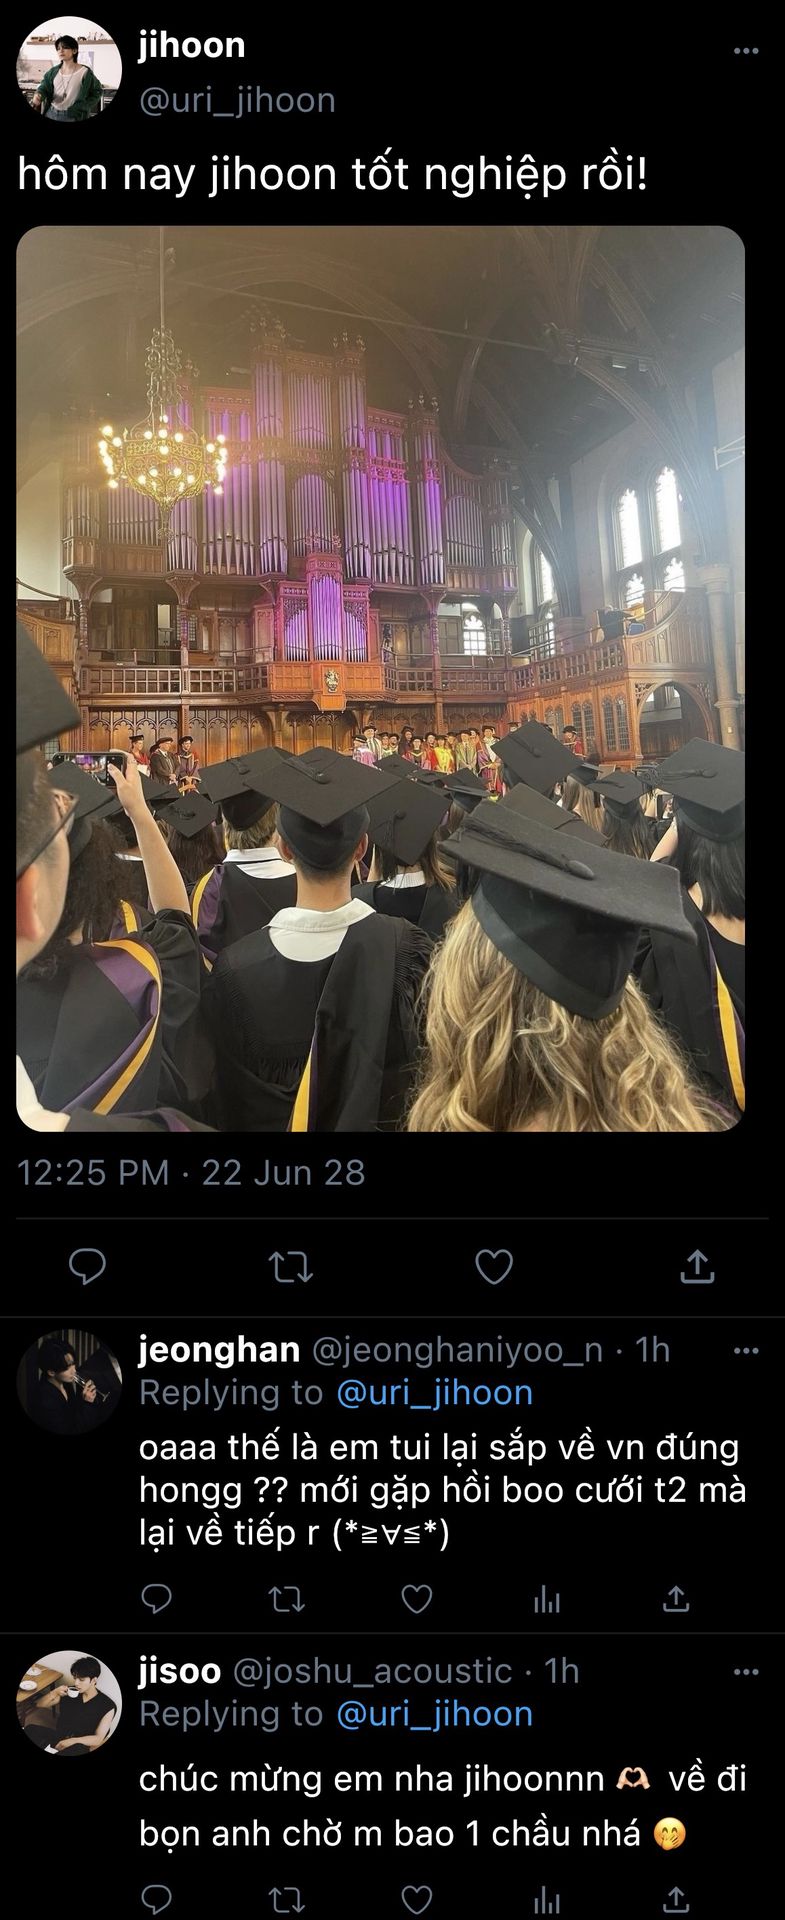The width and height of the screenshot is (785, 1920).
Task: Like jihoon's graduation tweet
Action: click(x=494, y=1267)
